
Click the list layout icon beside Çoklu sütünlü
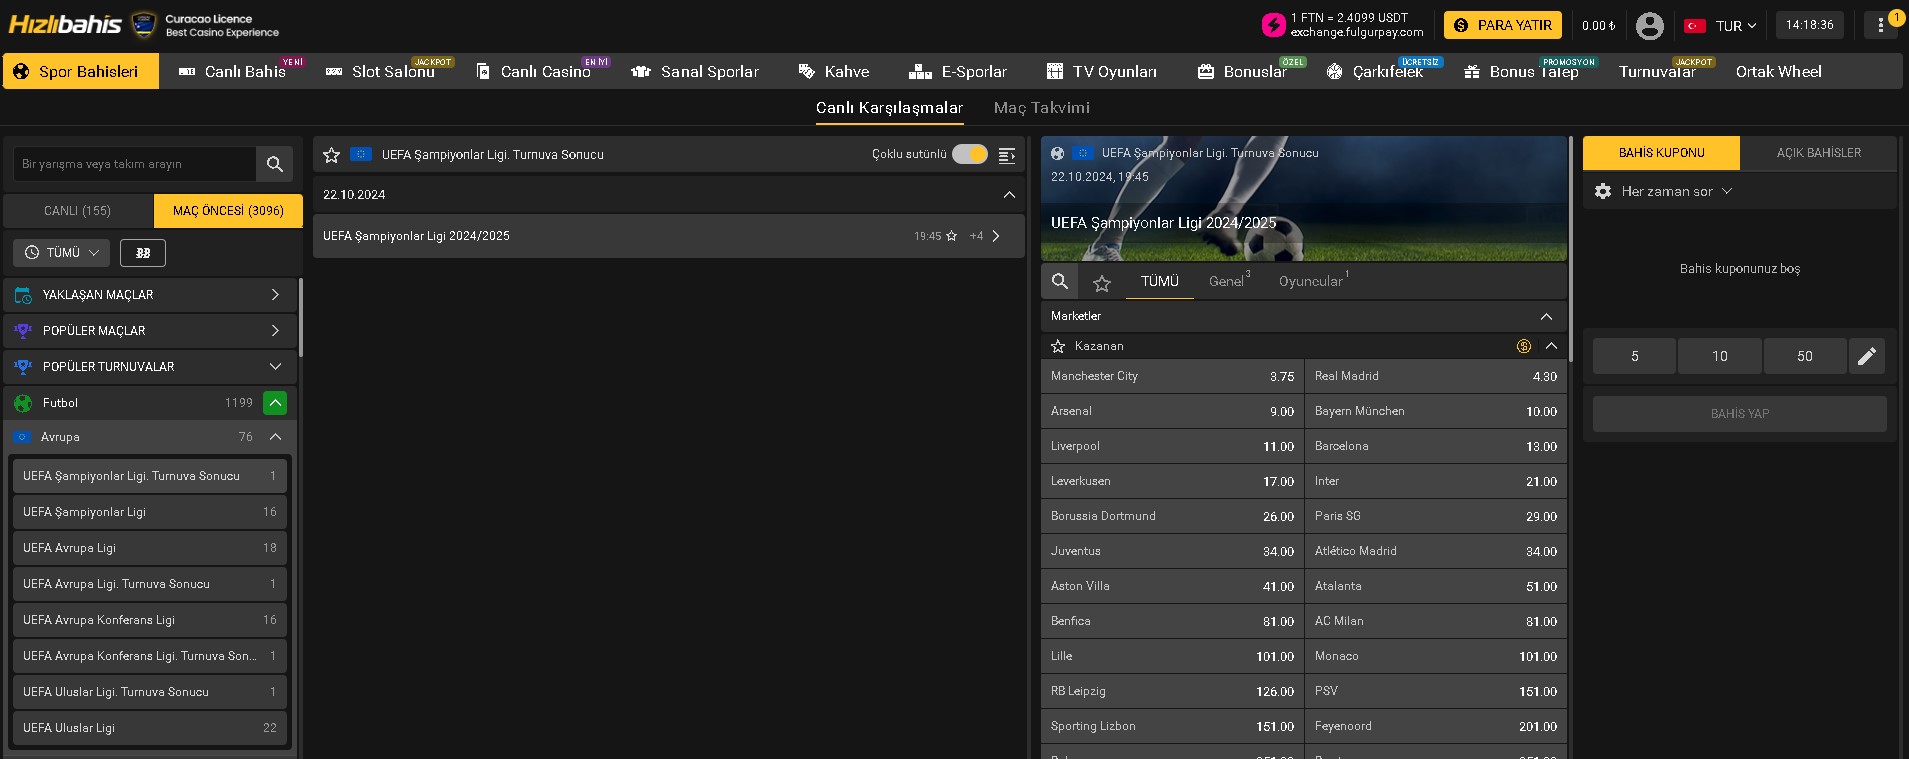coord(1007,155)
